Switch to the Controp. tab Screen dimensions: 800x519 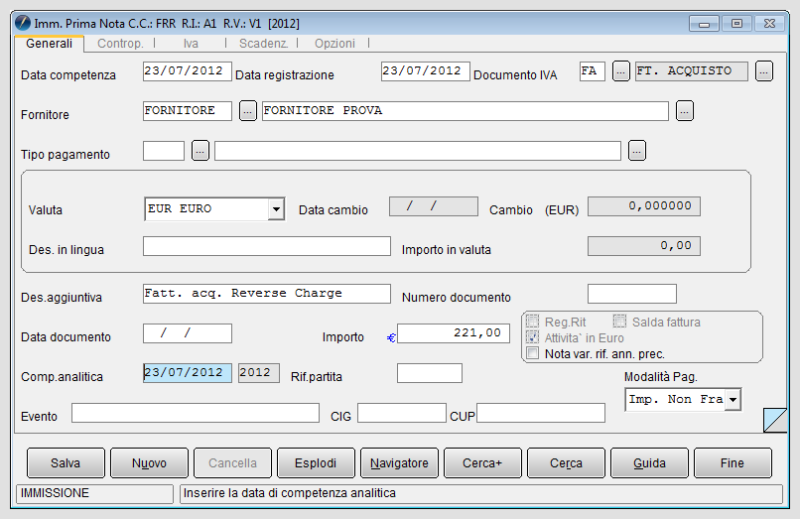(120, 43)
